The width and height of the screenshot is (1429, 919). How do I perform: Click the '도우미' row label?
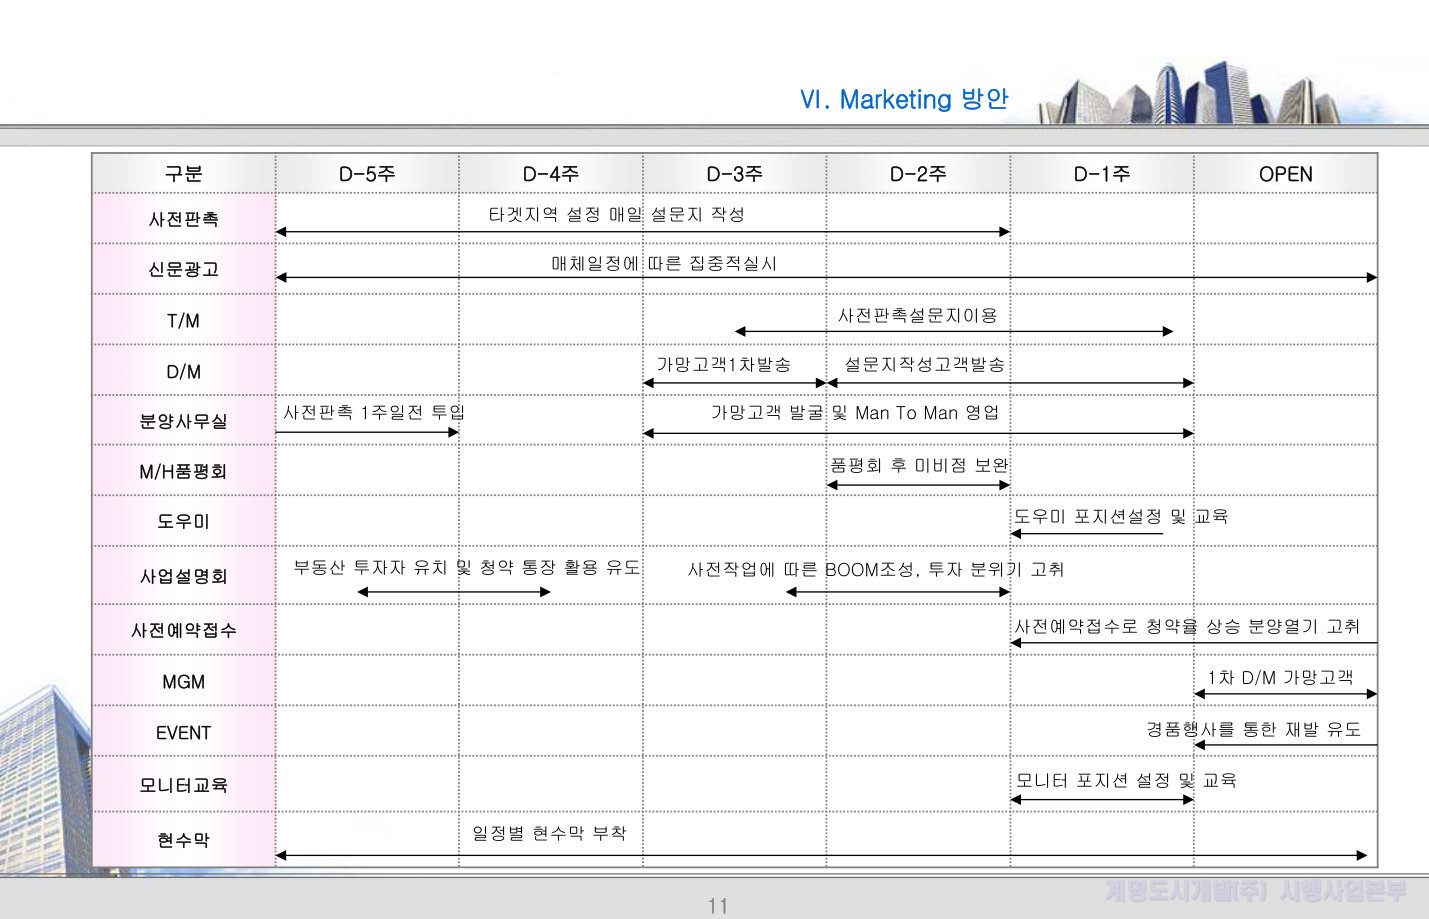pos(184,521)
